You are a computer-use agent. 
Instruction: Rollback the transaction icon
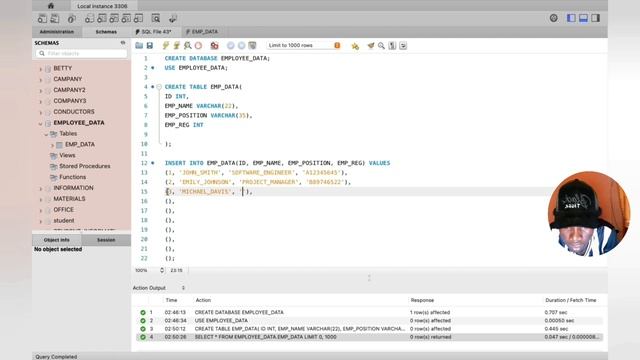(x=242, y=45)
